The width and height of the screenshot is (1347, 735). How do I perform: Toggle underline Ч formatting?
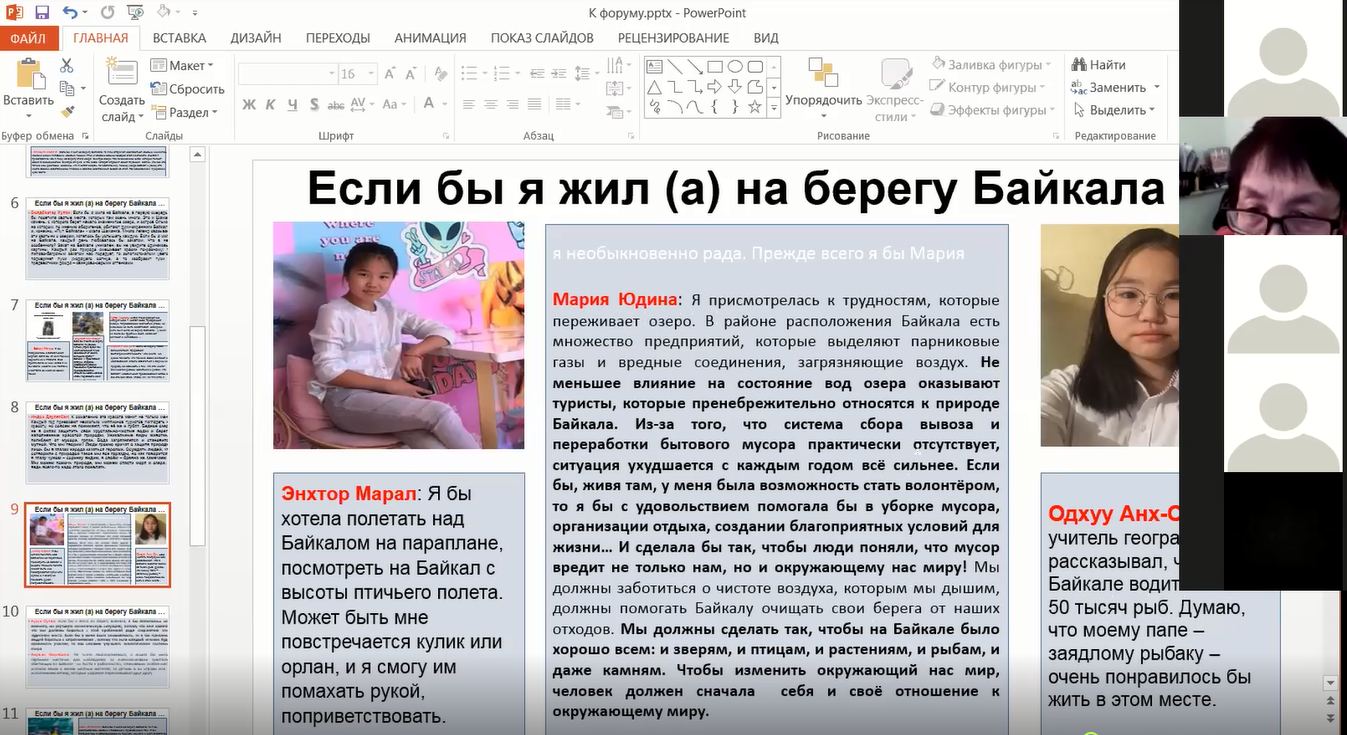click(292, 105)
